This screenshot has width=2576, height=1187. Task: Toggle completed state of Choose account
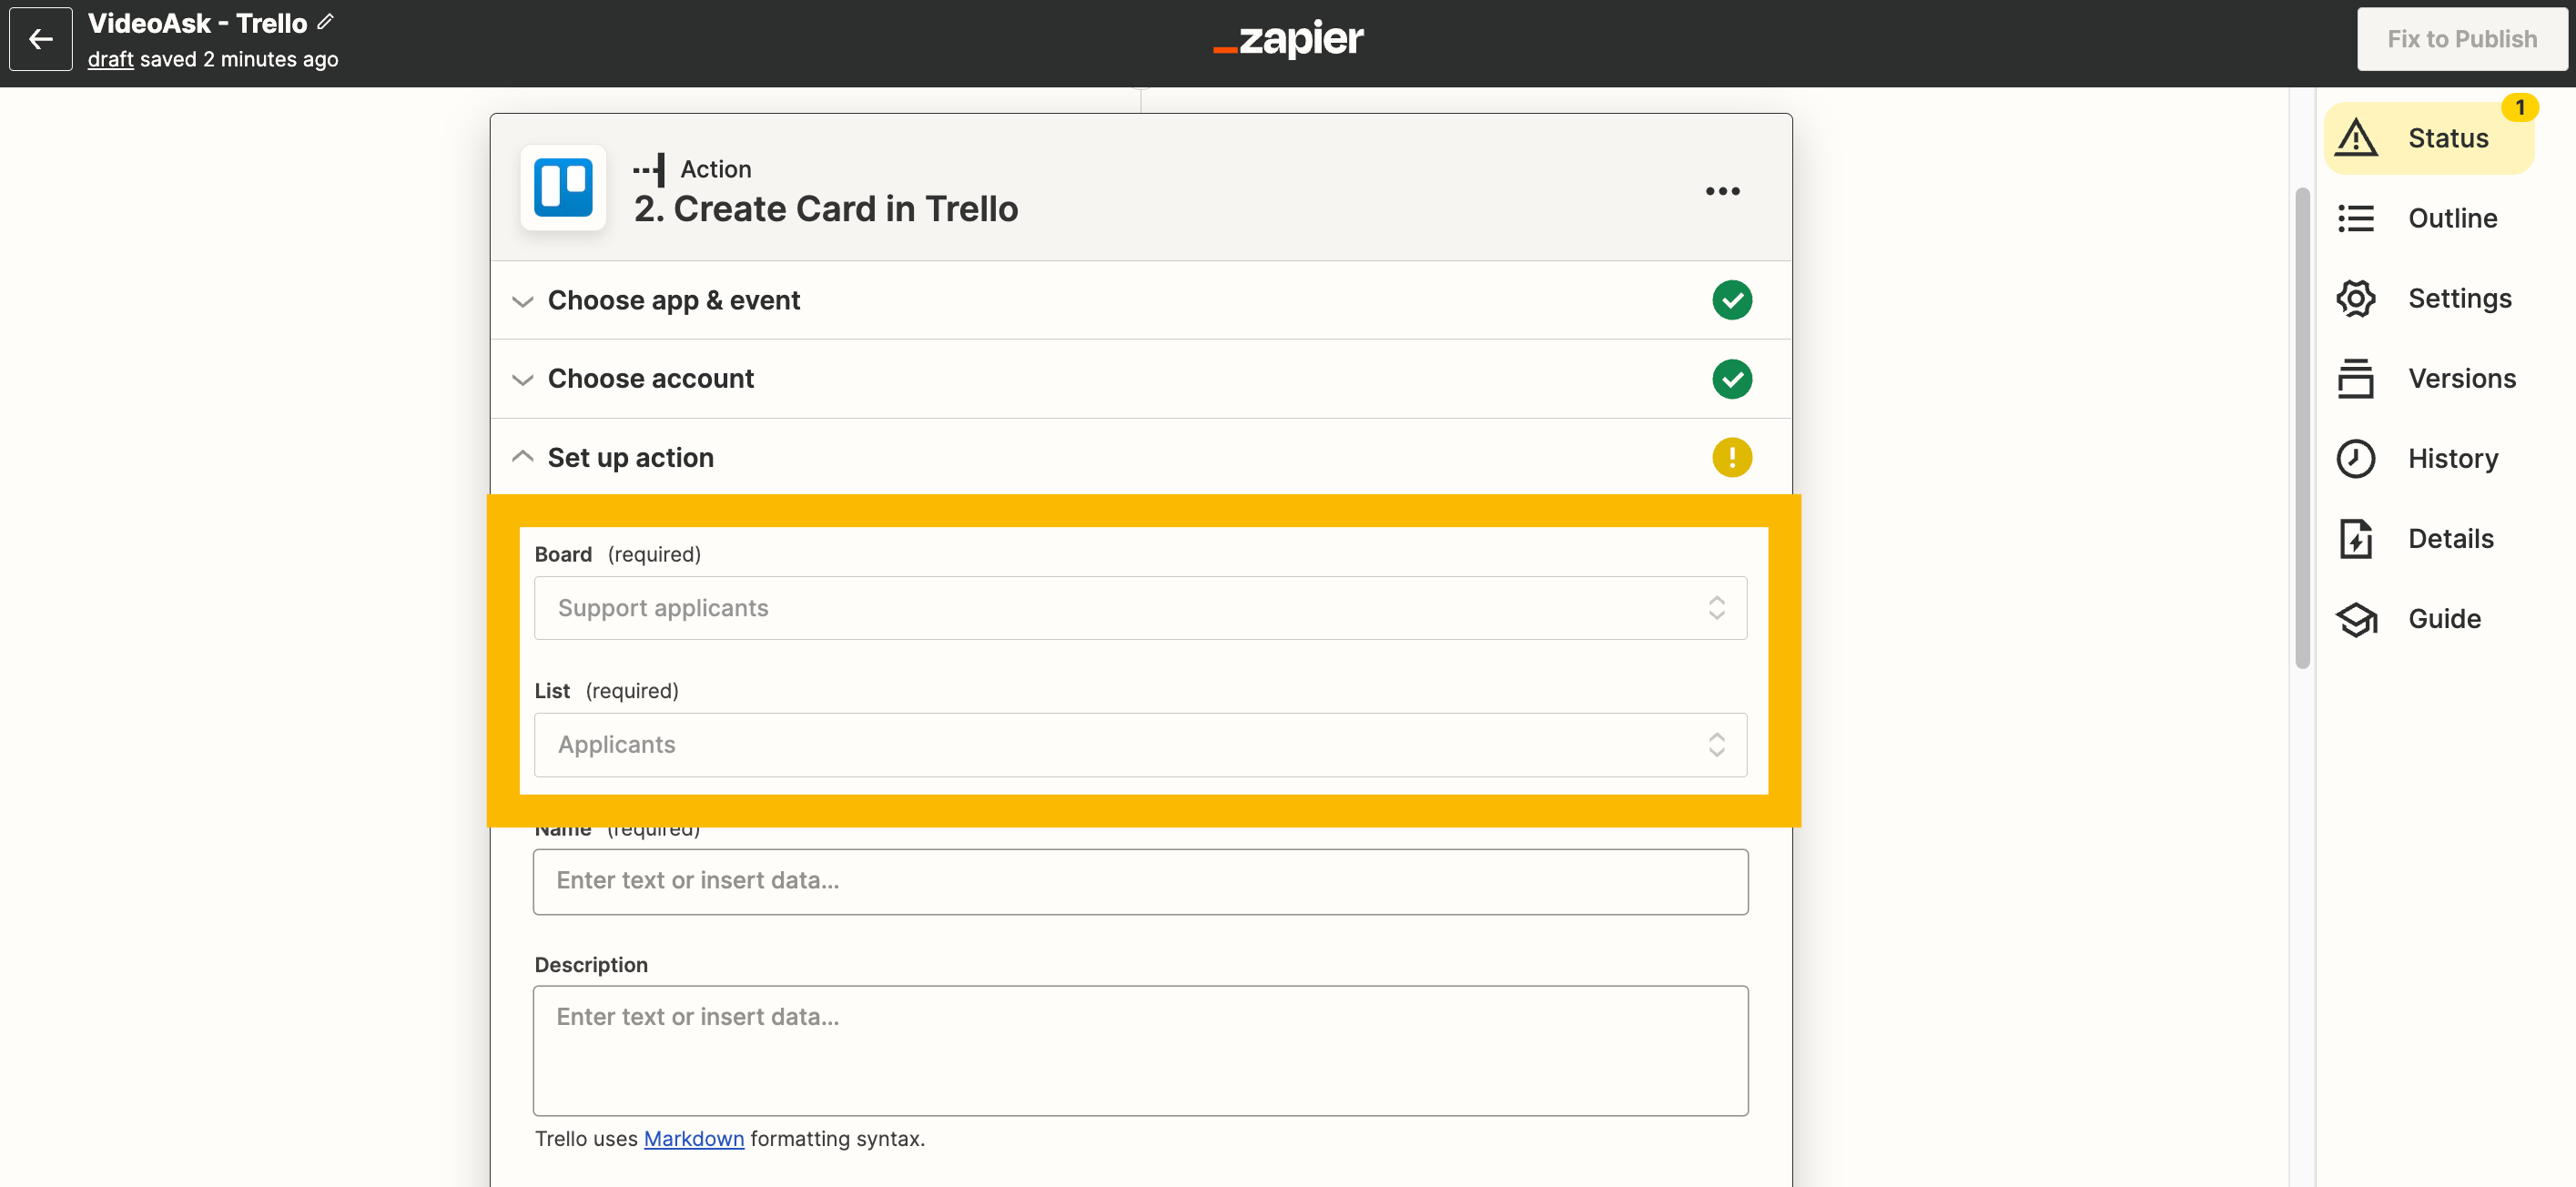click(1733, 377)
